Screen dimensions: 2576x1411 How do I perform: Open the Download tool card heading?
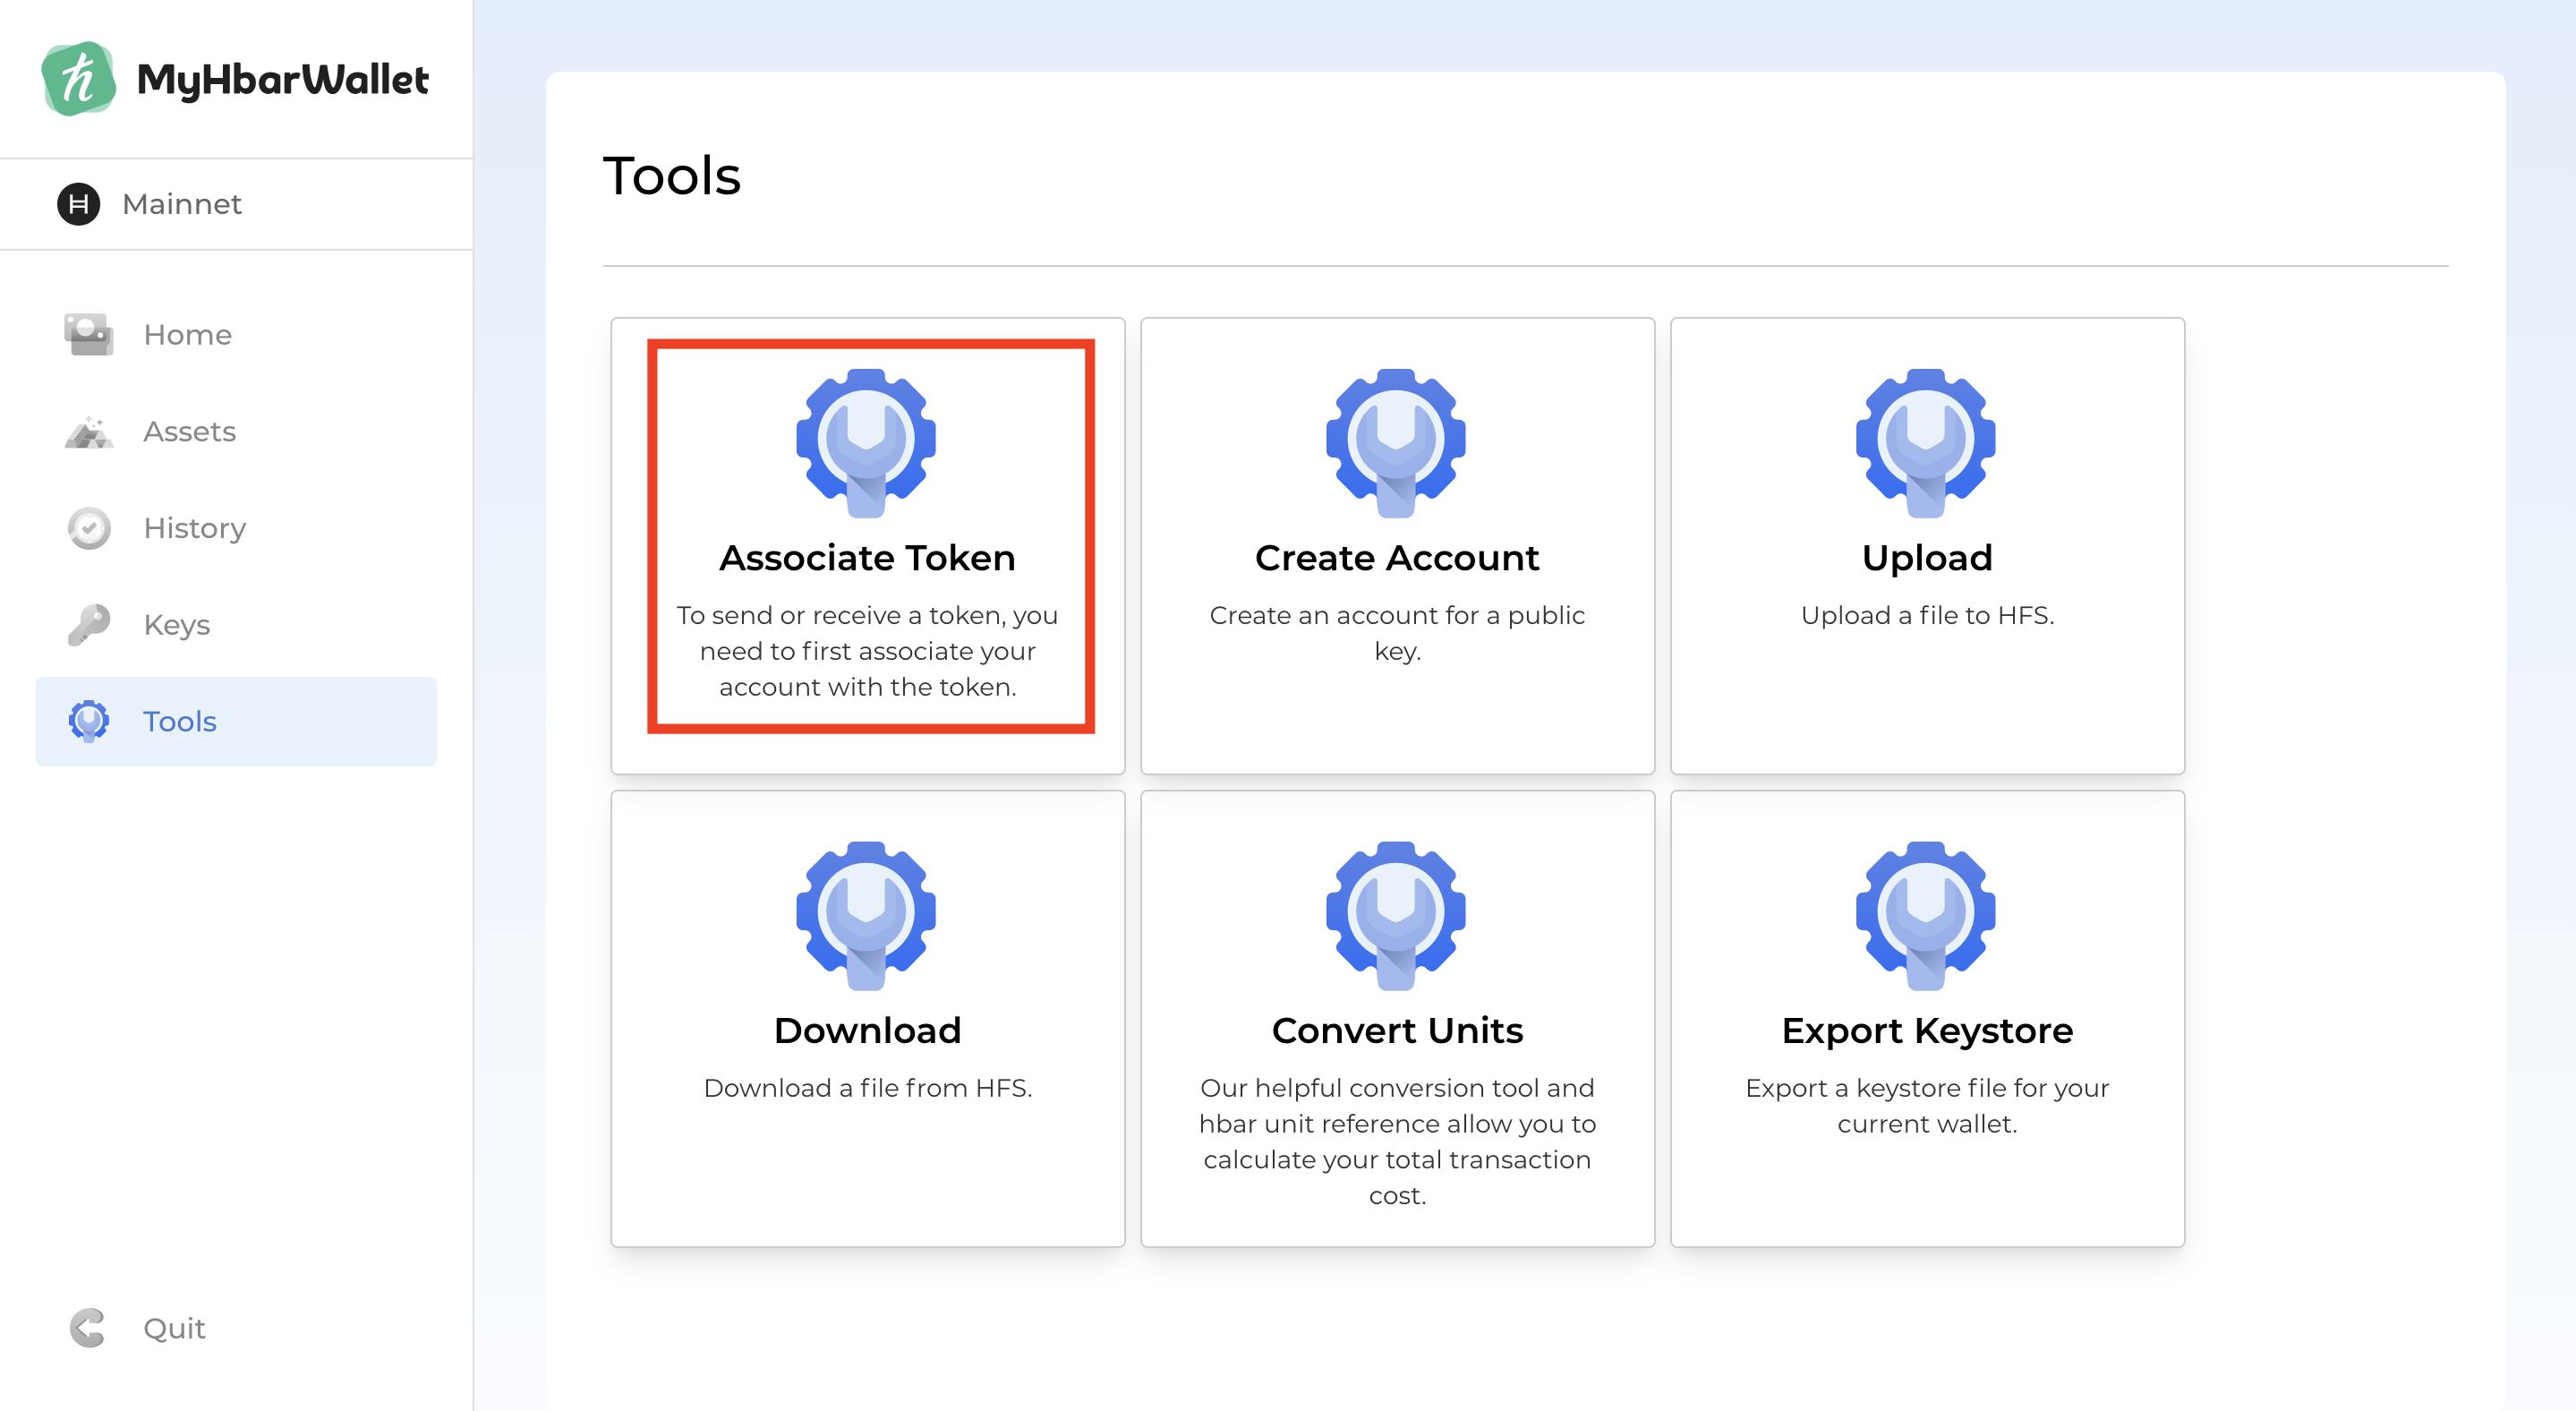pyautogui.click(x=867, y=1031)
